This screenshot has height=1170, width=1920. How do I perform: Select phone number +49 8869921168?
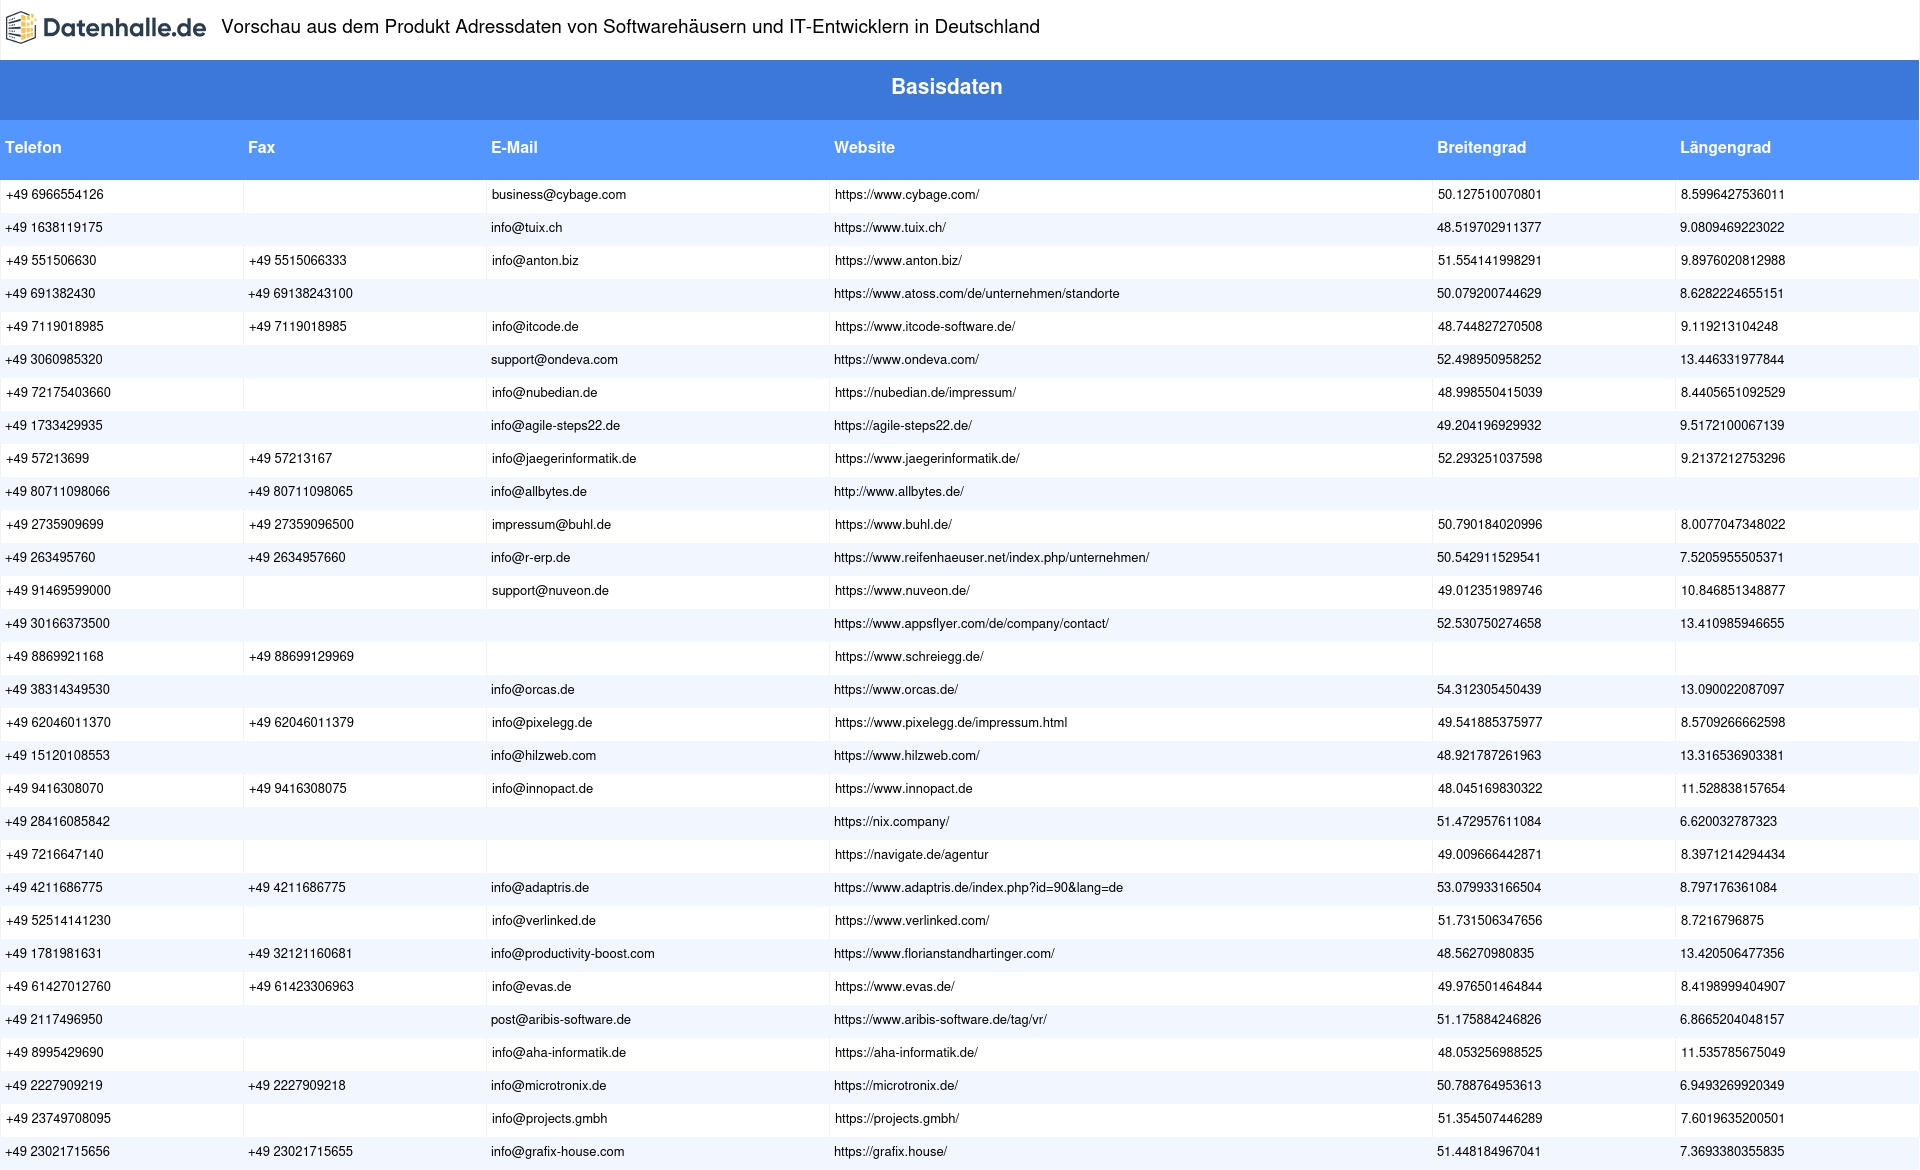click(x=55, y=657)
